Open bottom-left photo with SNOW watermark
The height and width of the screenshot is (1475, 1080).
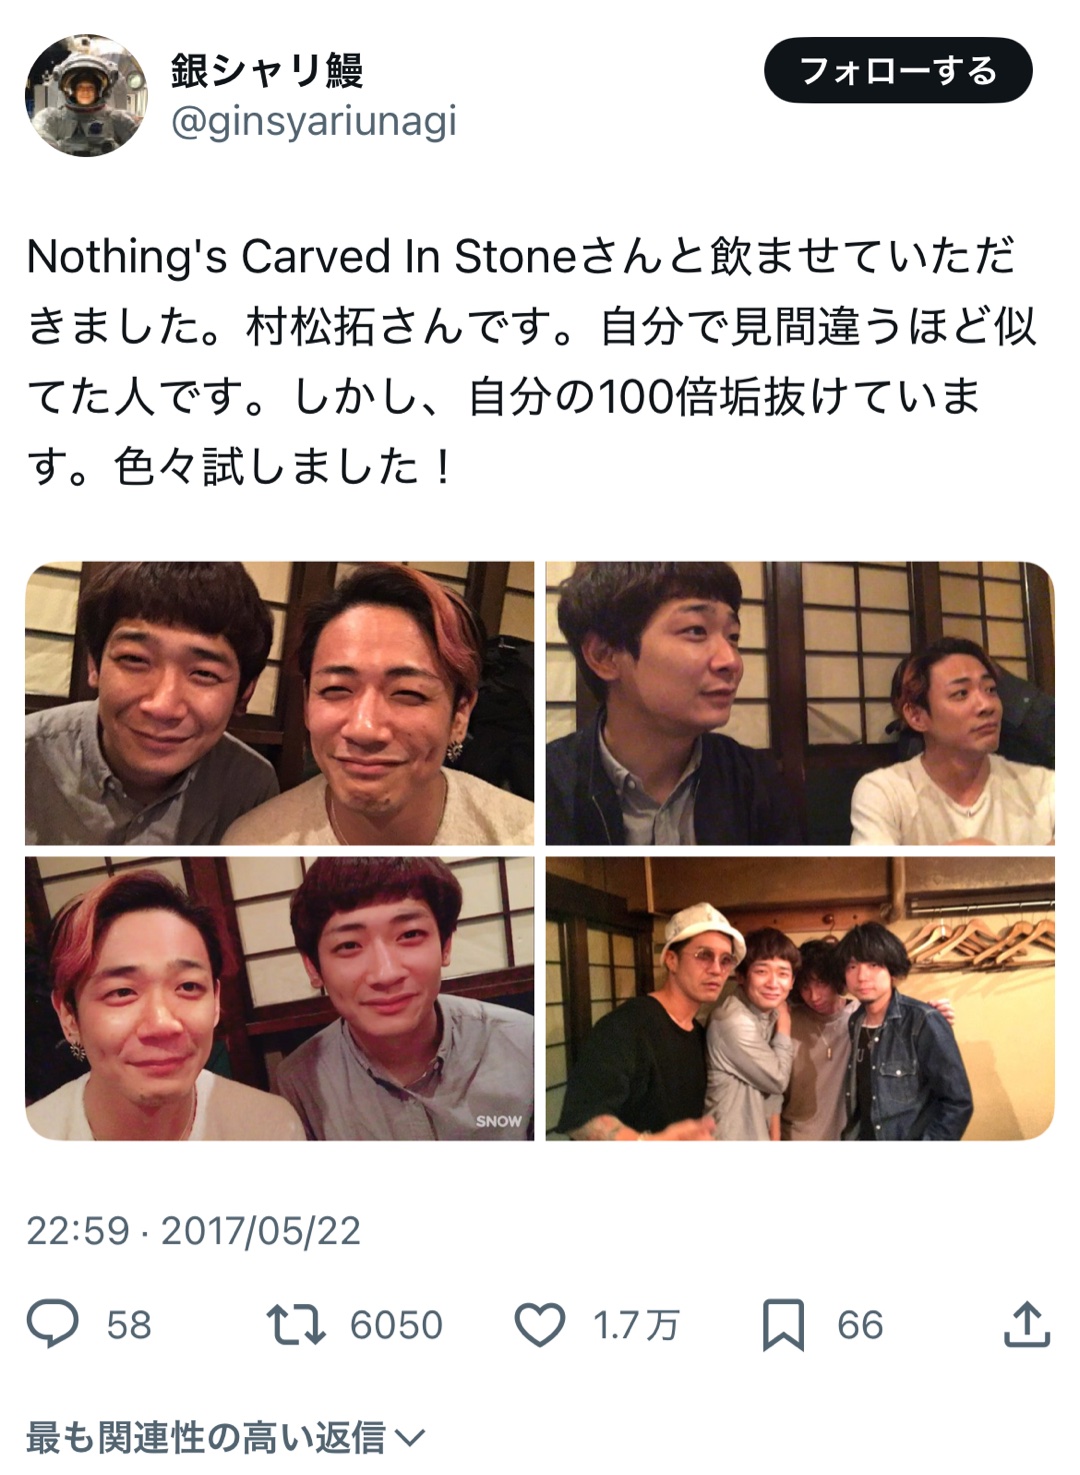[279, 998]
